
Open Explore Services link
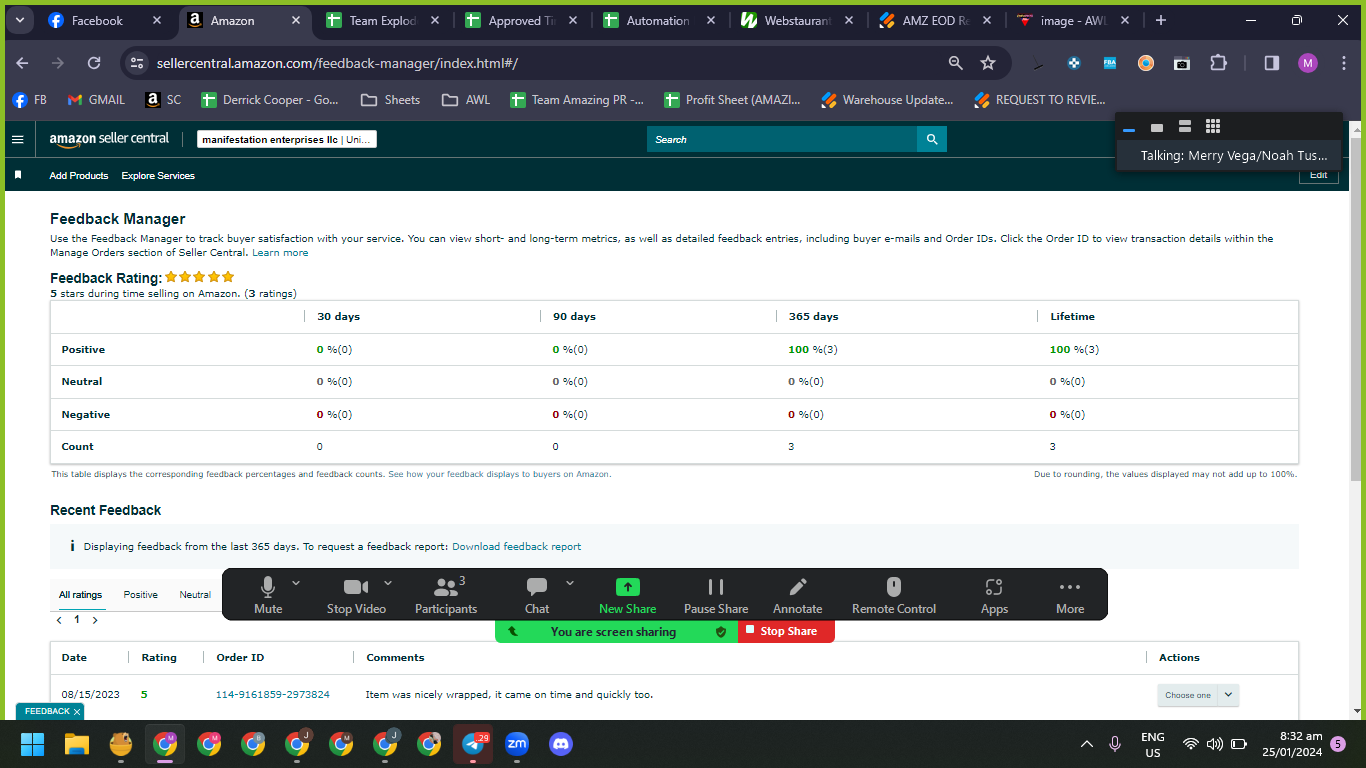coord(158,176)
